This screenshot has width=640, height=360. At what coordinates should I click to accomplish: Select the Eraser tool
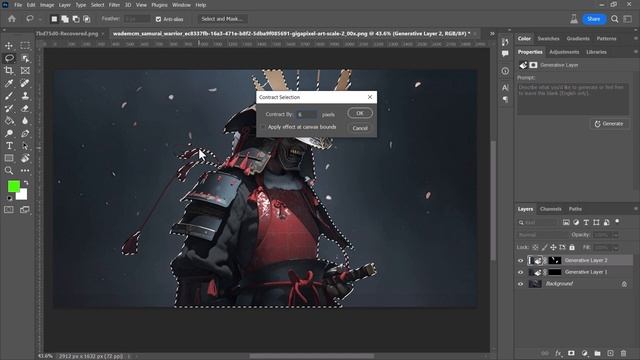[25, 109]
